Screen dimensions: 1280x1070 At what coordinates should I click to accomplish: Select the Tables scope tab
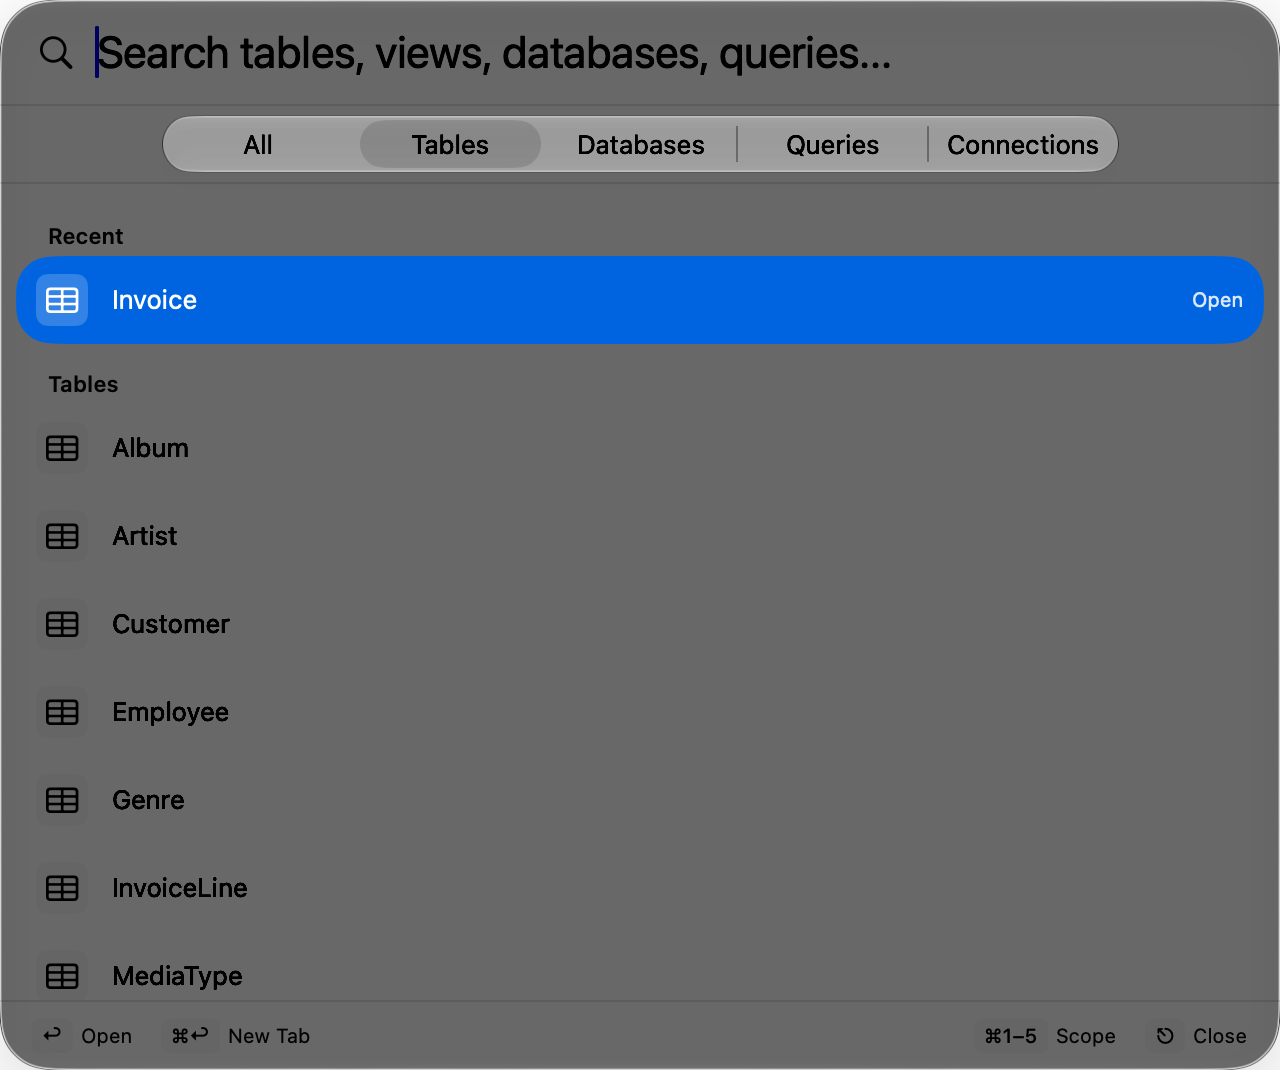pyautogui.click(x=450, y=145)
